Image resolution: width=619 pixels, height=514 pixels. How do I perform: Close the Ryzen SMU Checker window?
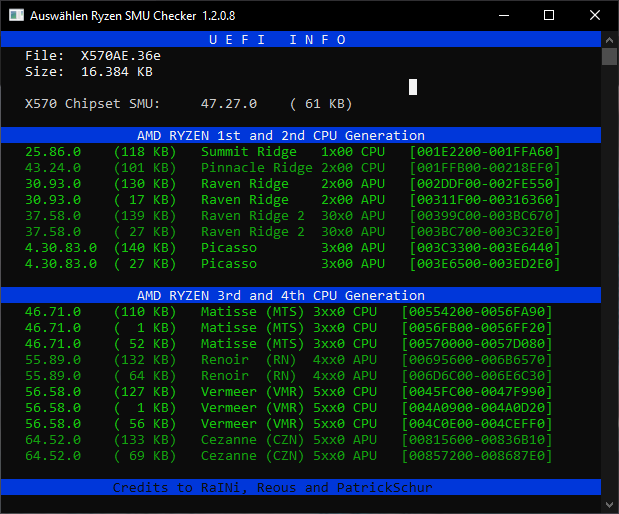pos(595,15)
